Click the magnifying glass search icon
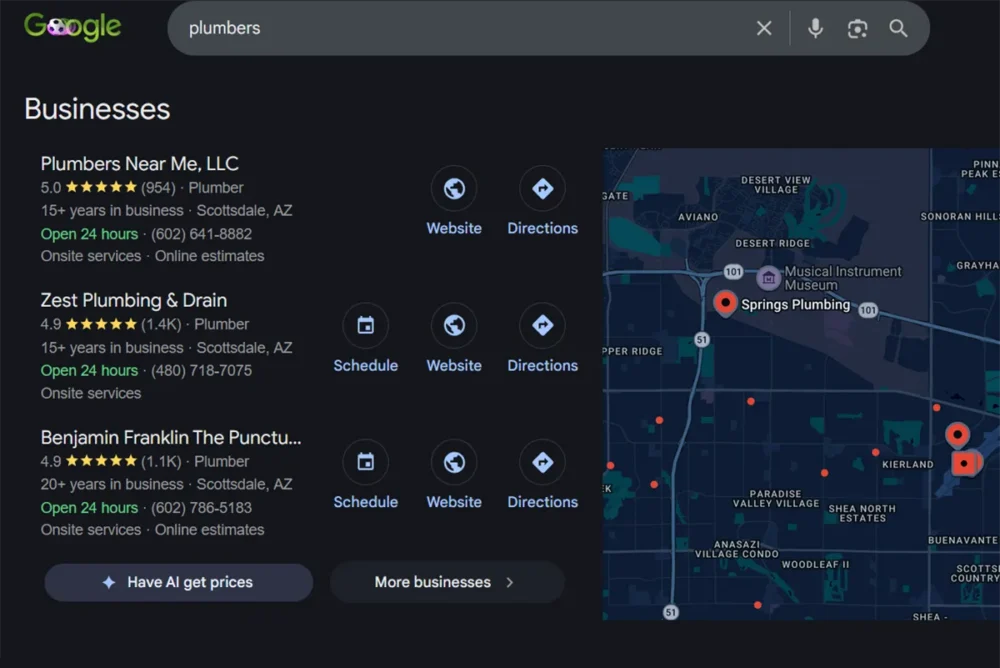Image resolution: width=1000 pixels, height=668 pixels. pyautogui.click(x=898, y=28)
